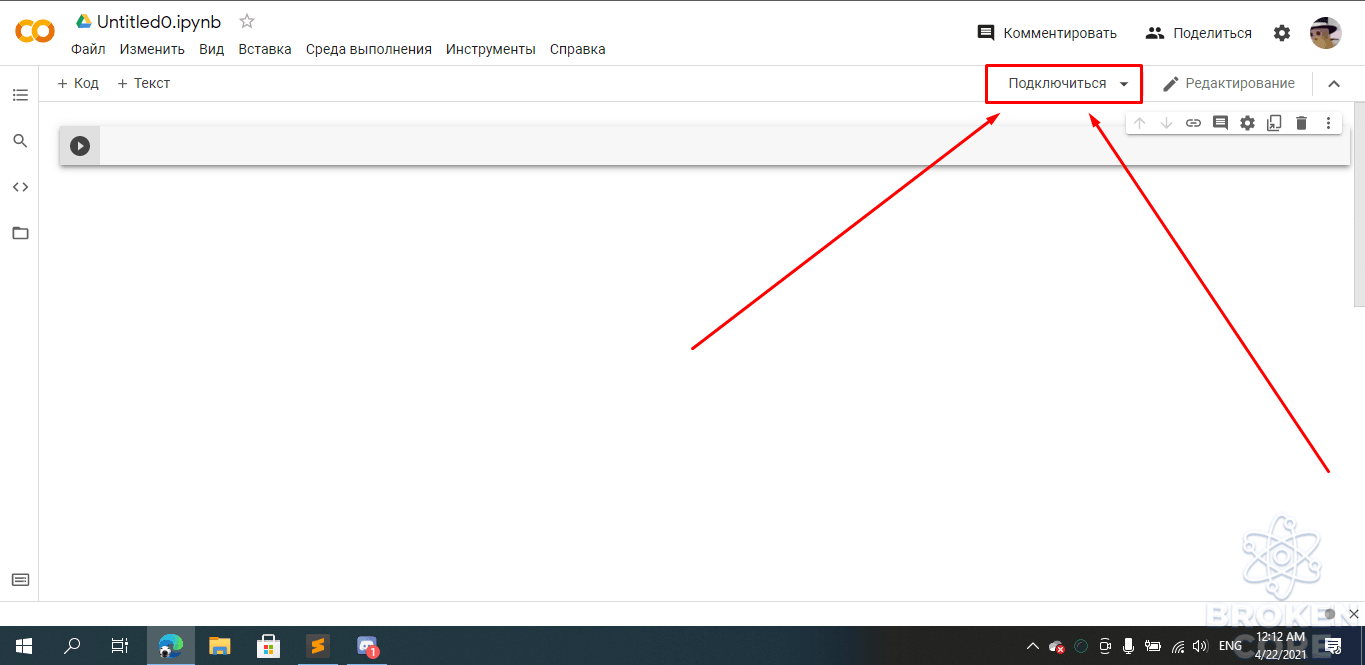Open the command palette keyboard icon
Screen dimensions: 1365x665
20,580
